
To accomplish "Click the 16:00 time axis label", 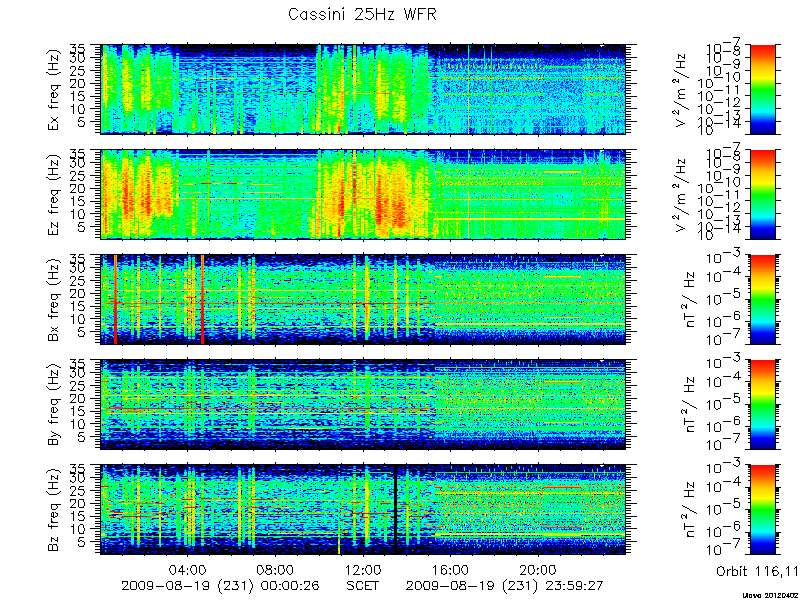I will click(x=451, y=568).
